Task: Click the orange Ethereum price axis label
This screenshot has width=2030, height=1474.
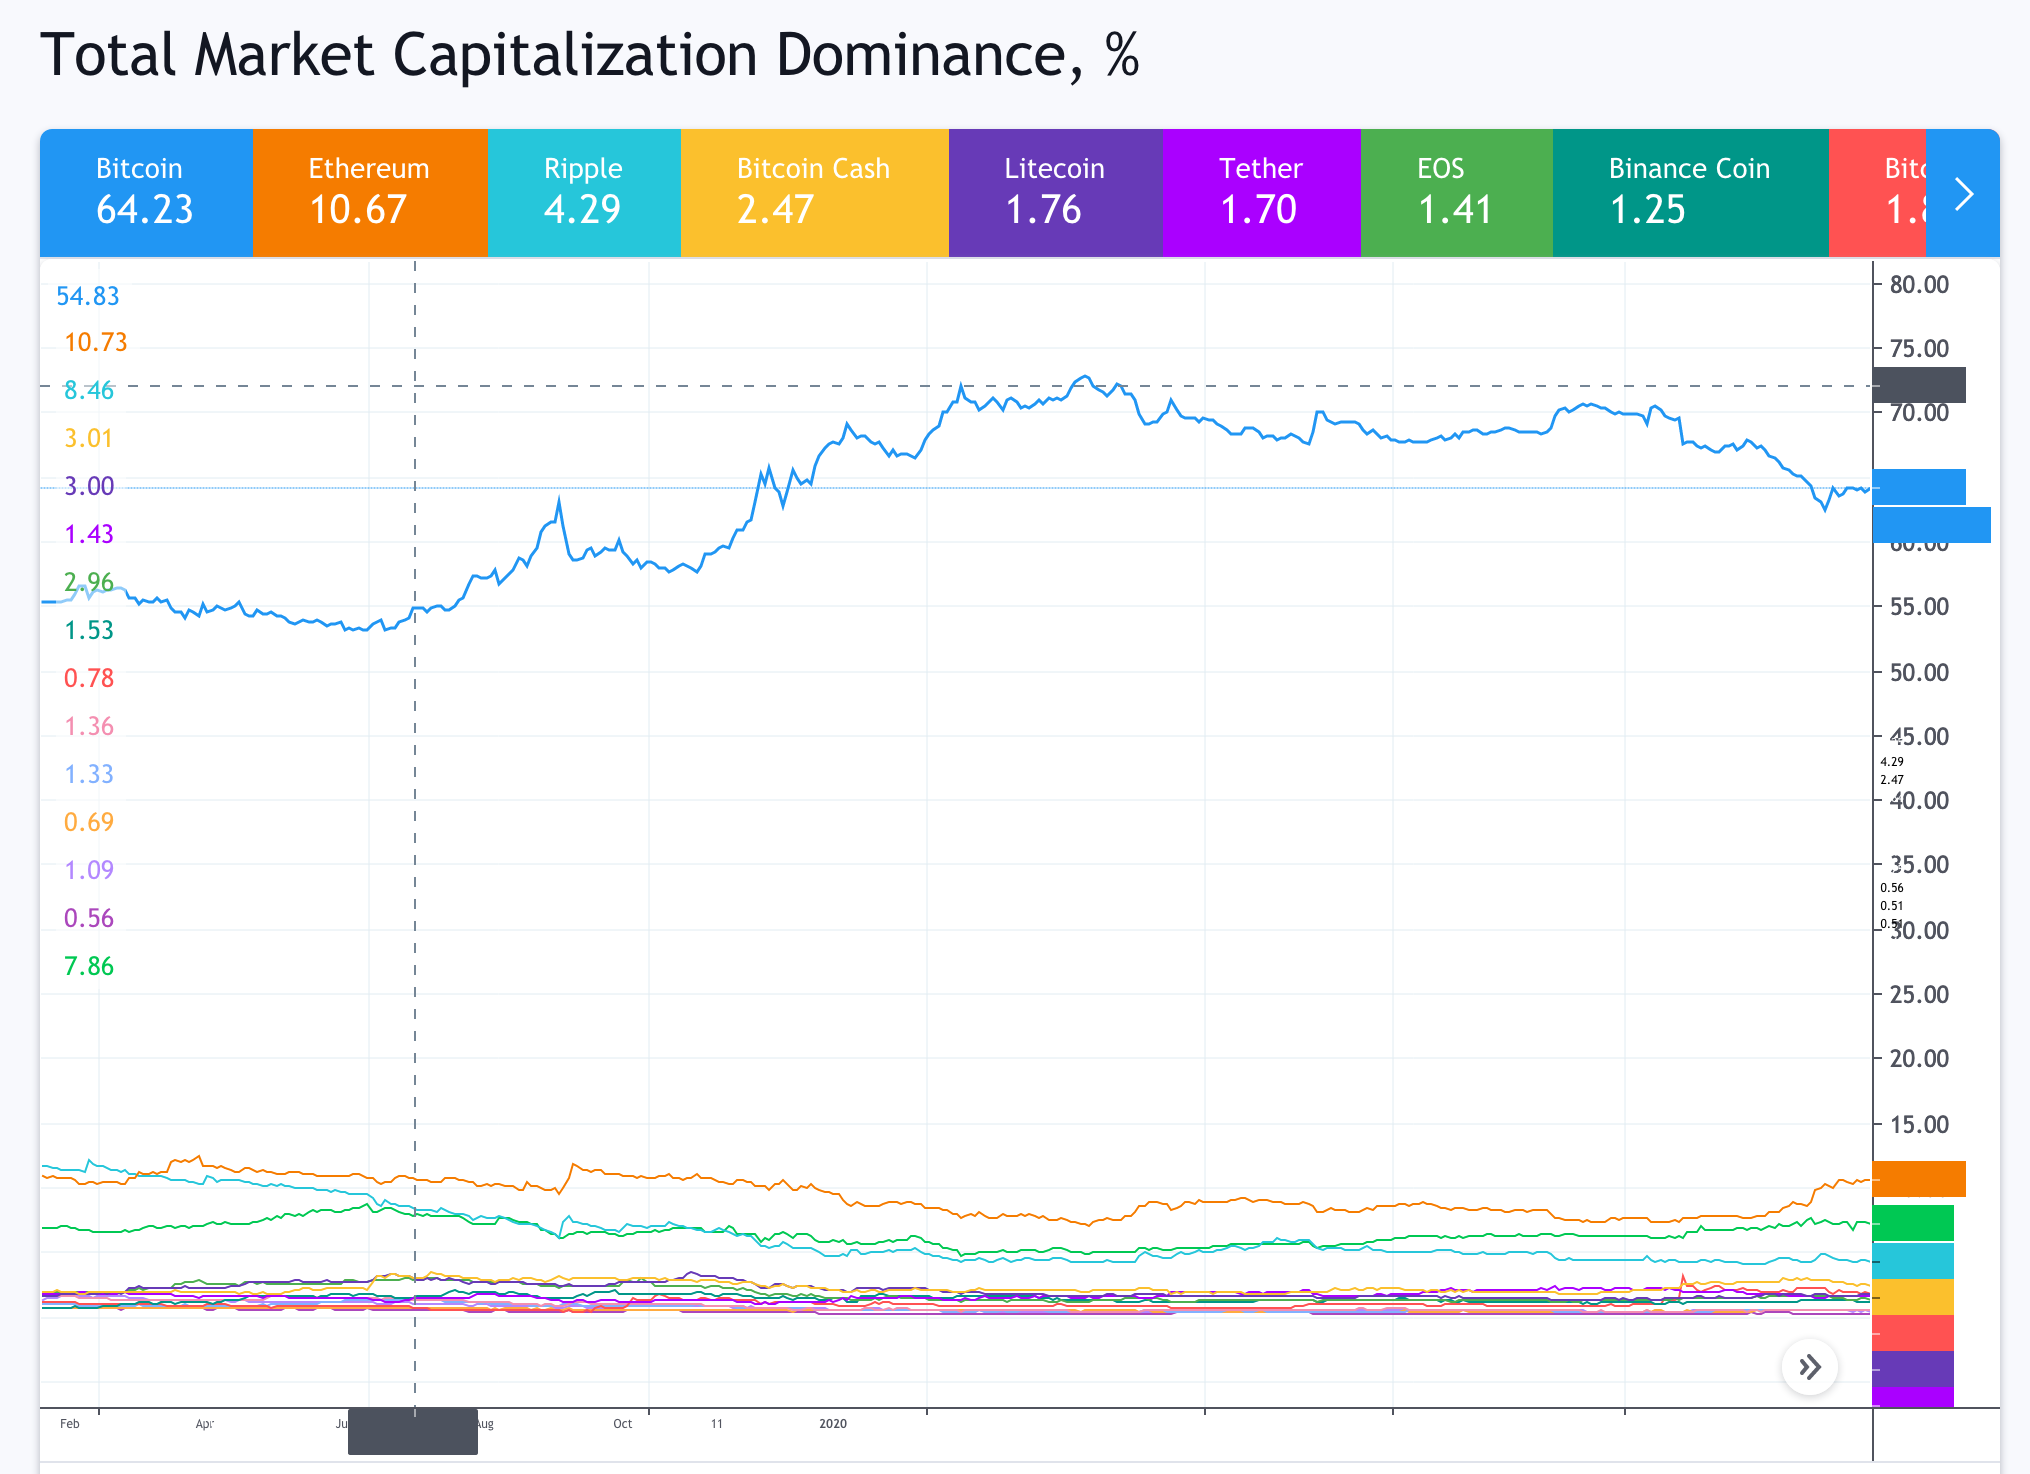Action: pyautogui.click(x=1918, y=1179)
